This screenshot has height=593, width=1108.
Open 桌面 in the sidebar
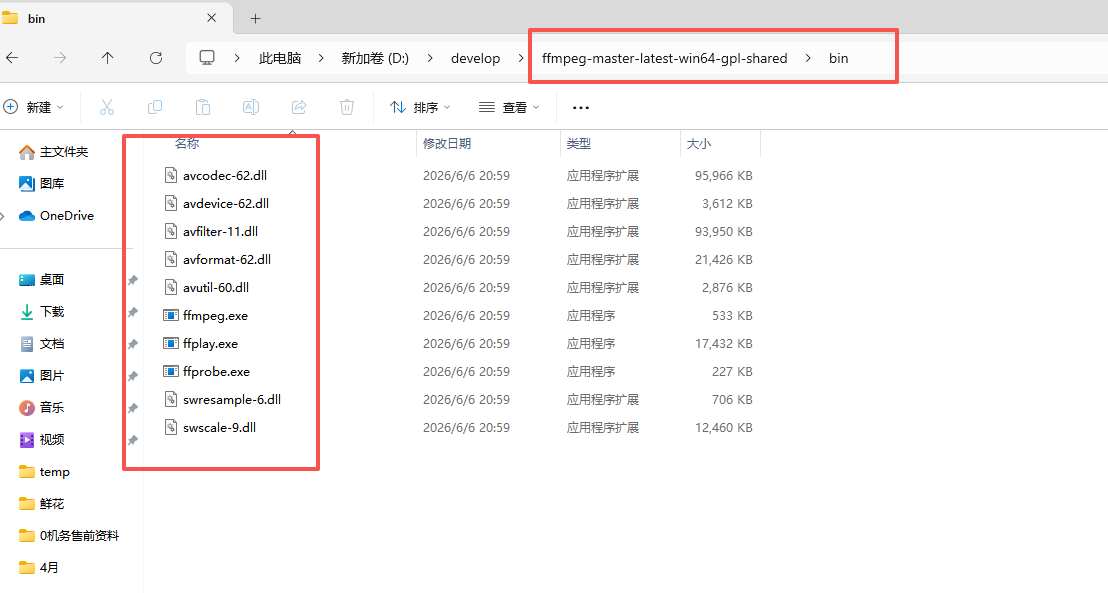(x=42, y=280)
